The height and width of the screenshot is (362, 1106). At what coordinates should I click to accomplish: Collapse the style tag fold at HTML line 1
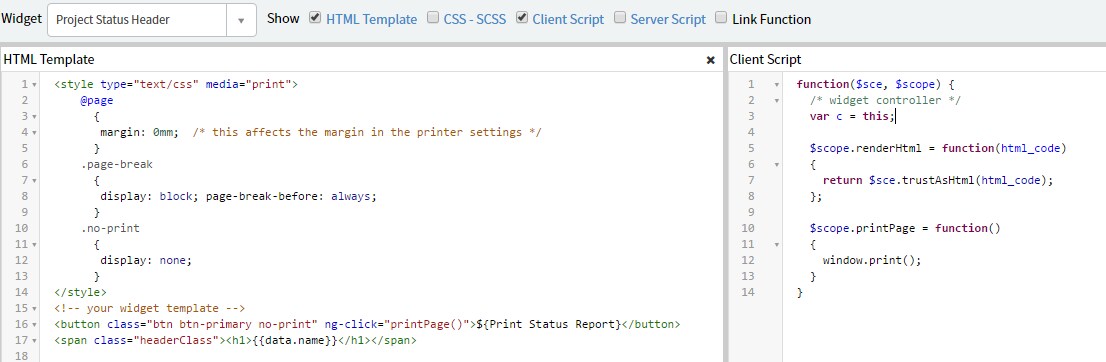click(35, 85)
